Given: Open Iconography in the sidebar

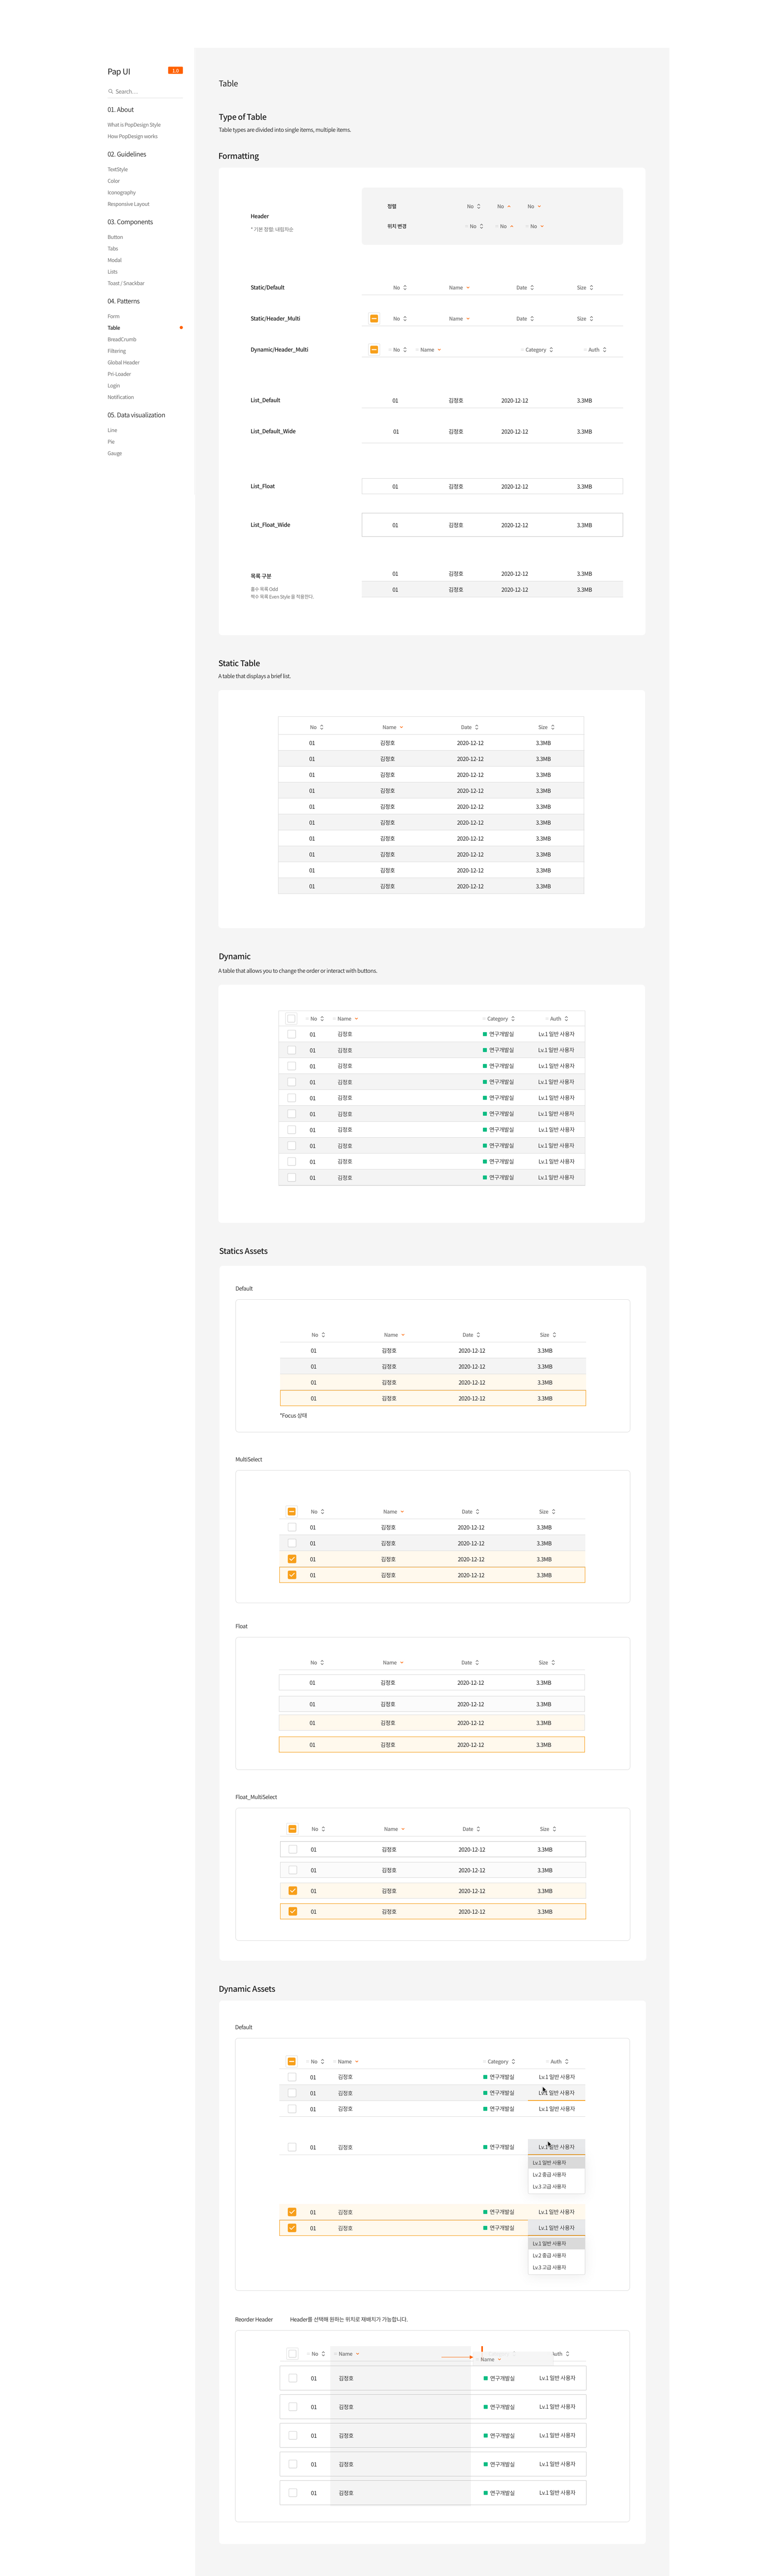Looking at the screenshot, I should pos(121,192).
